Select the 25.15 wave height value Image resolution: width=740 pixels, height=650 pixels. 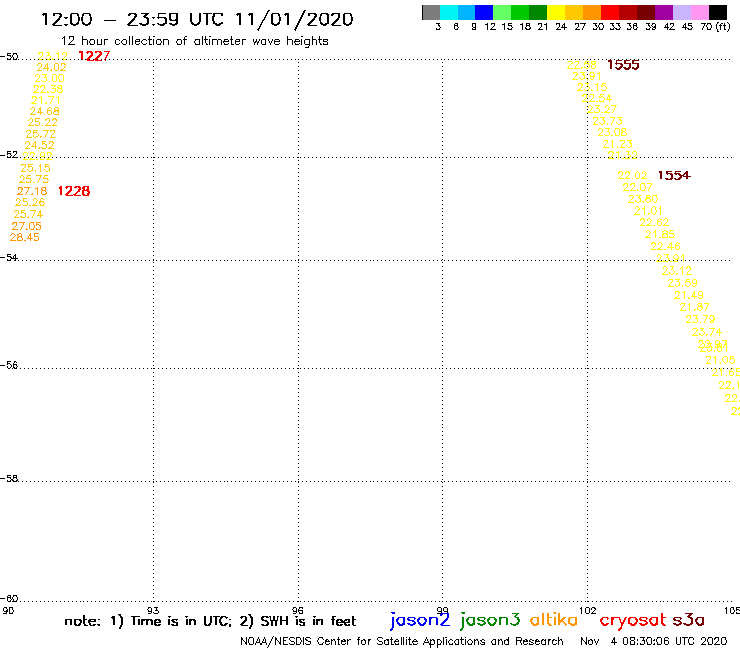click(35, 168)
